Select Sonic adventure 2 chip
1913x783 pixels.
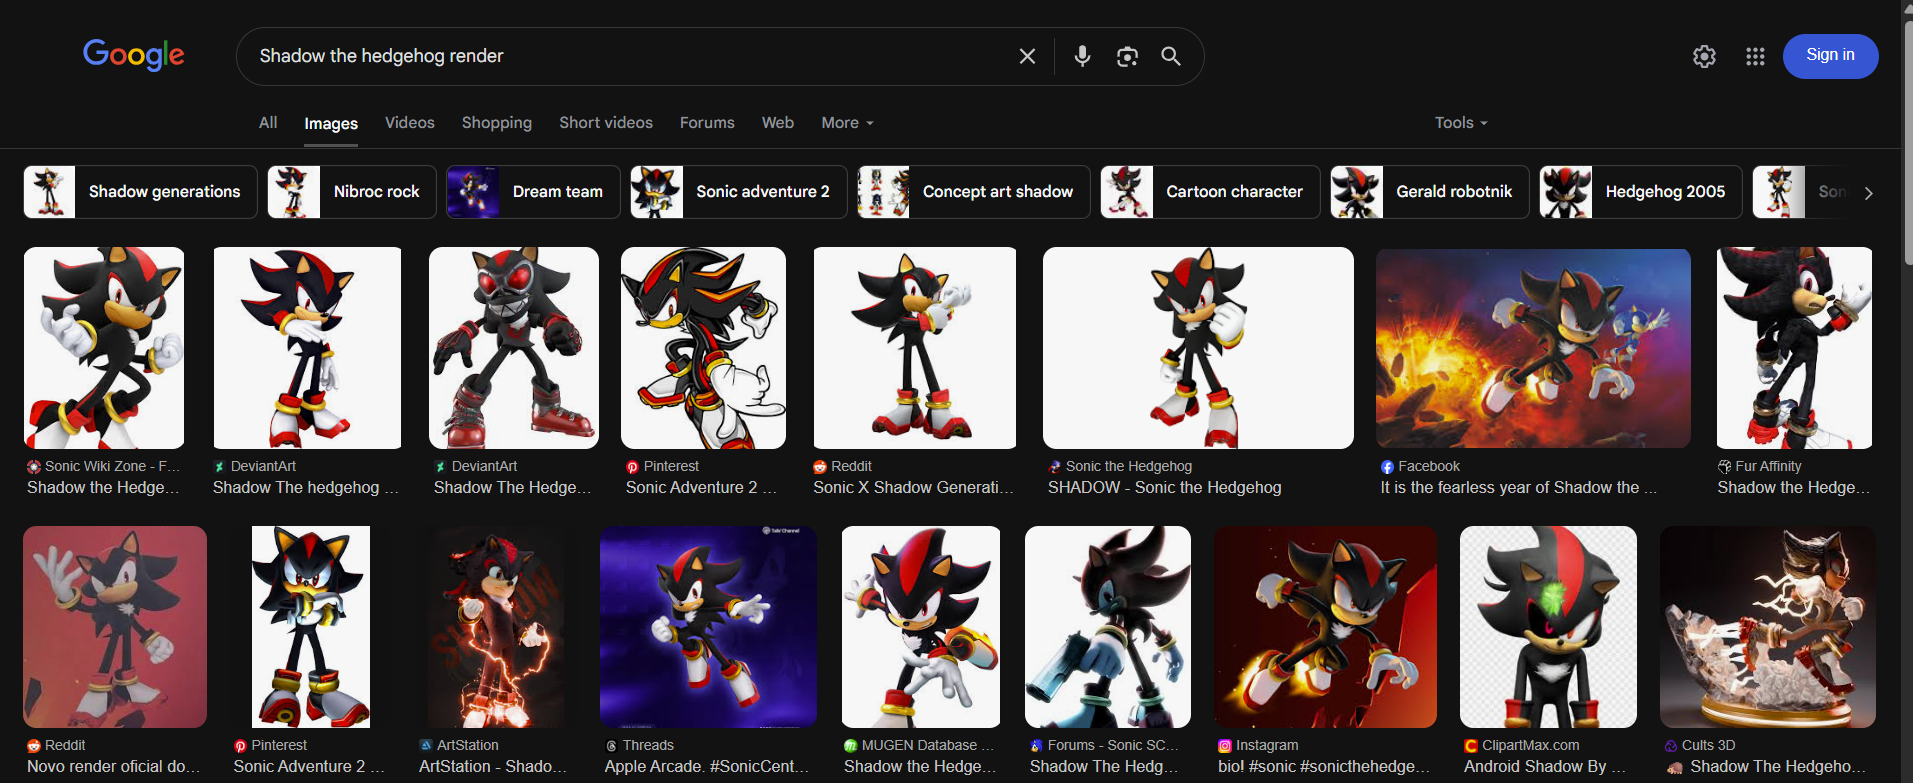click(x=739, y=192)
